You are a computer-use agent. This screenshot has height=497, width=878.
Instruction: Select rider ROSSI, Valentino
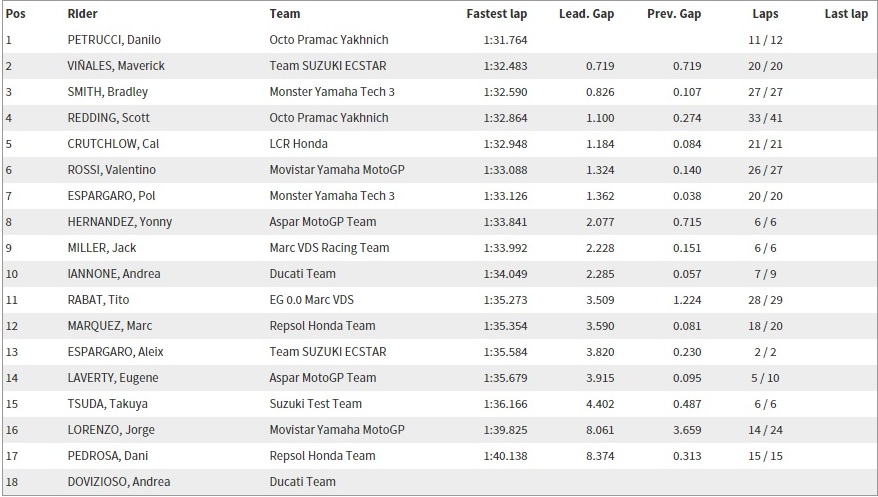point(111,170)
